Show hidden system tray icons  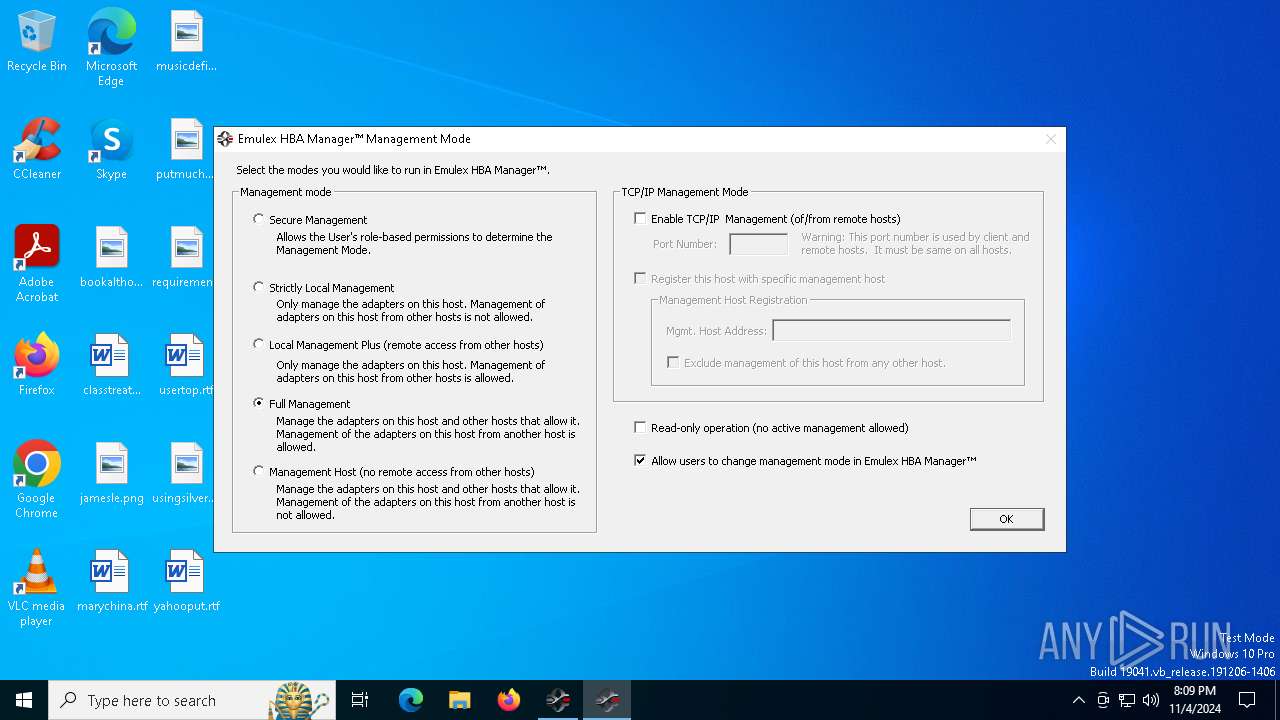click(1078, 700)
